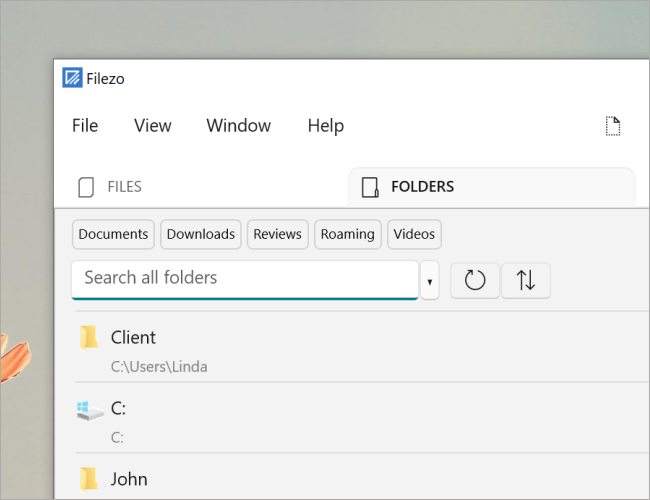Open the Window menu

239,126
